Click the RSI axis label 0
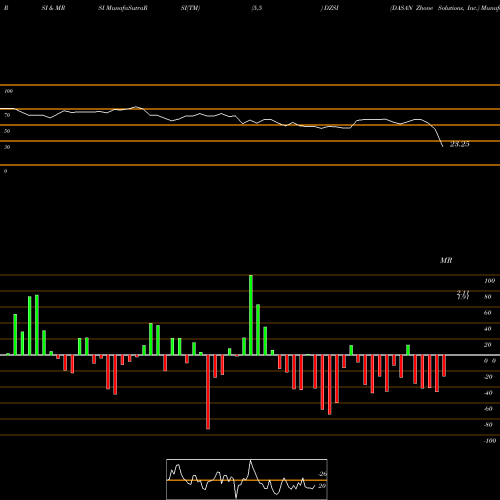Screen dimensions: 500x500 pyautogui.click(x=5, y=171)
